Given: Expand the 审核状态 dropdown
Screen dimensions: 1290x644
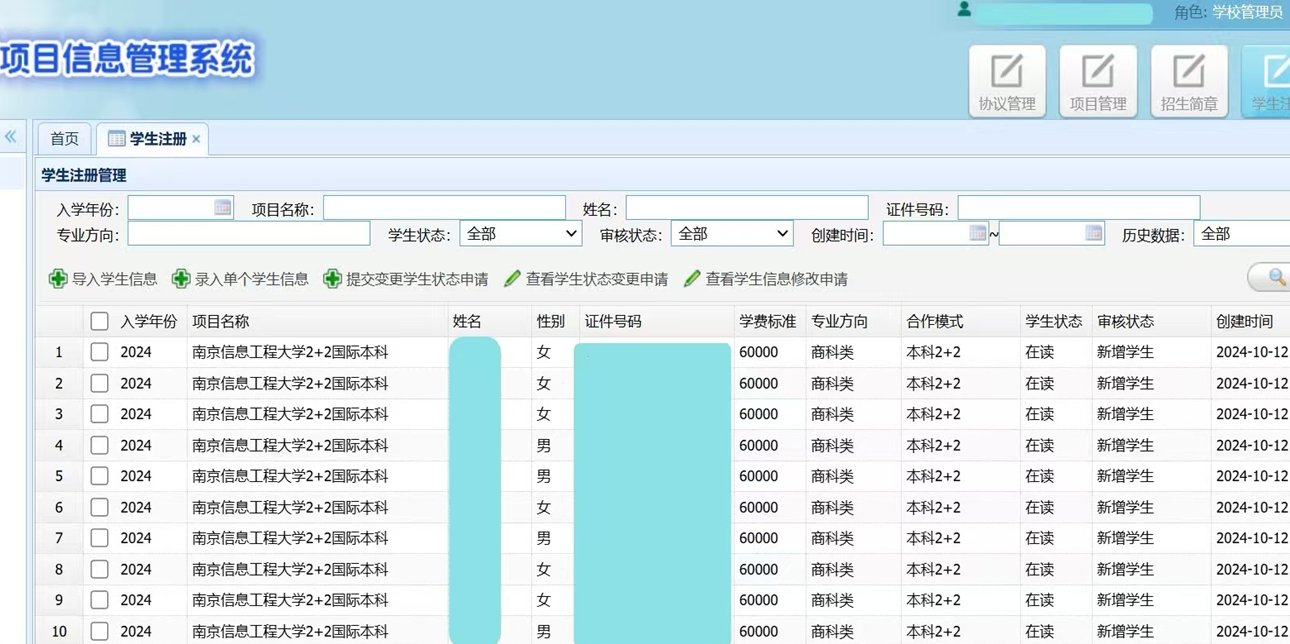Looking at the screenshot, I should point(732,234).
